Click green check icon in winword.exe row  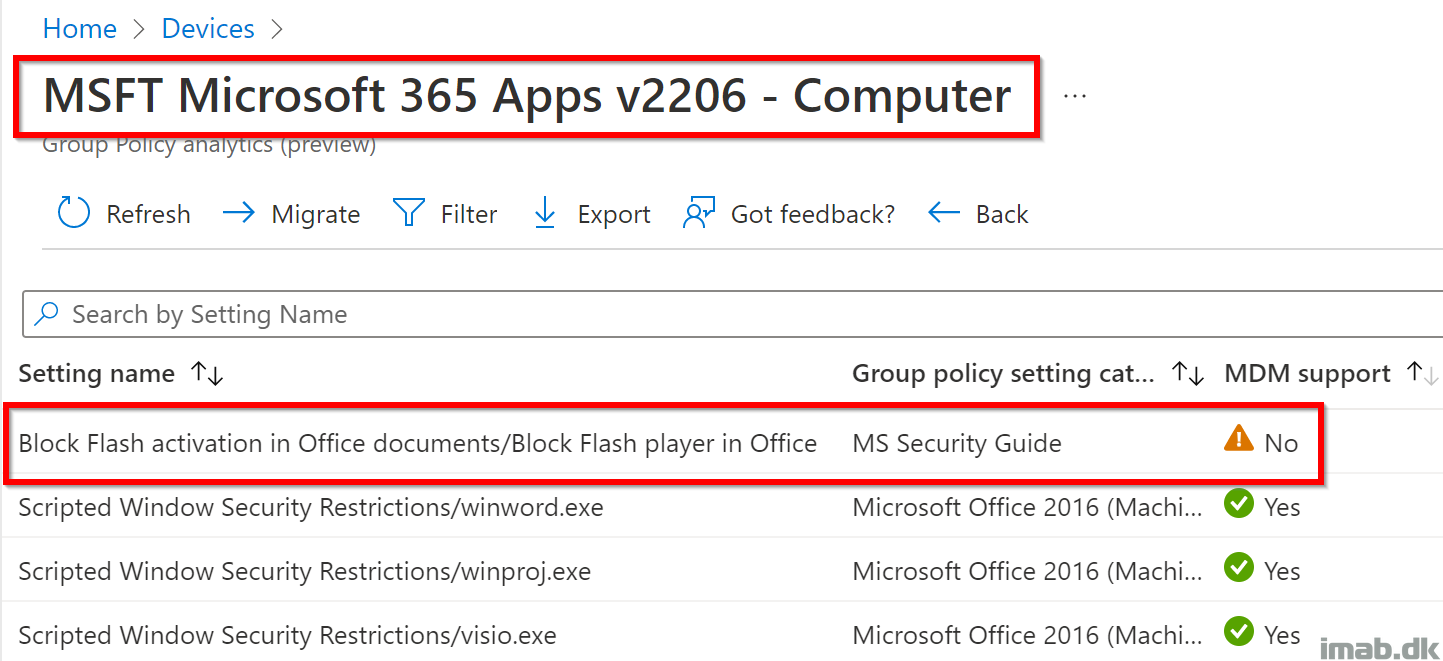coord(1238,505)
